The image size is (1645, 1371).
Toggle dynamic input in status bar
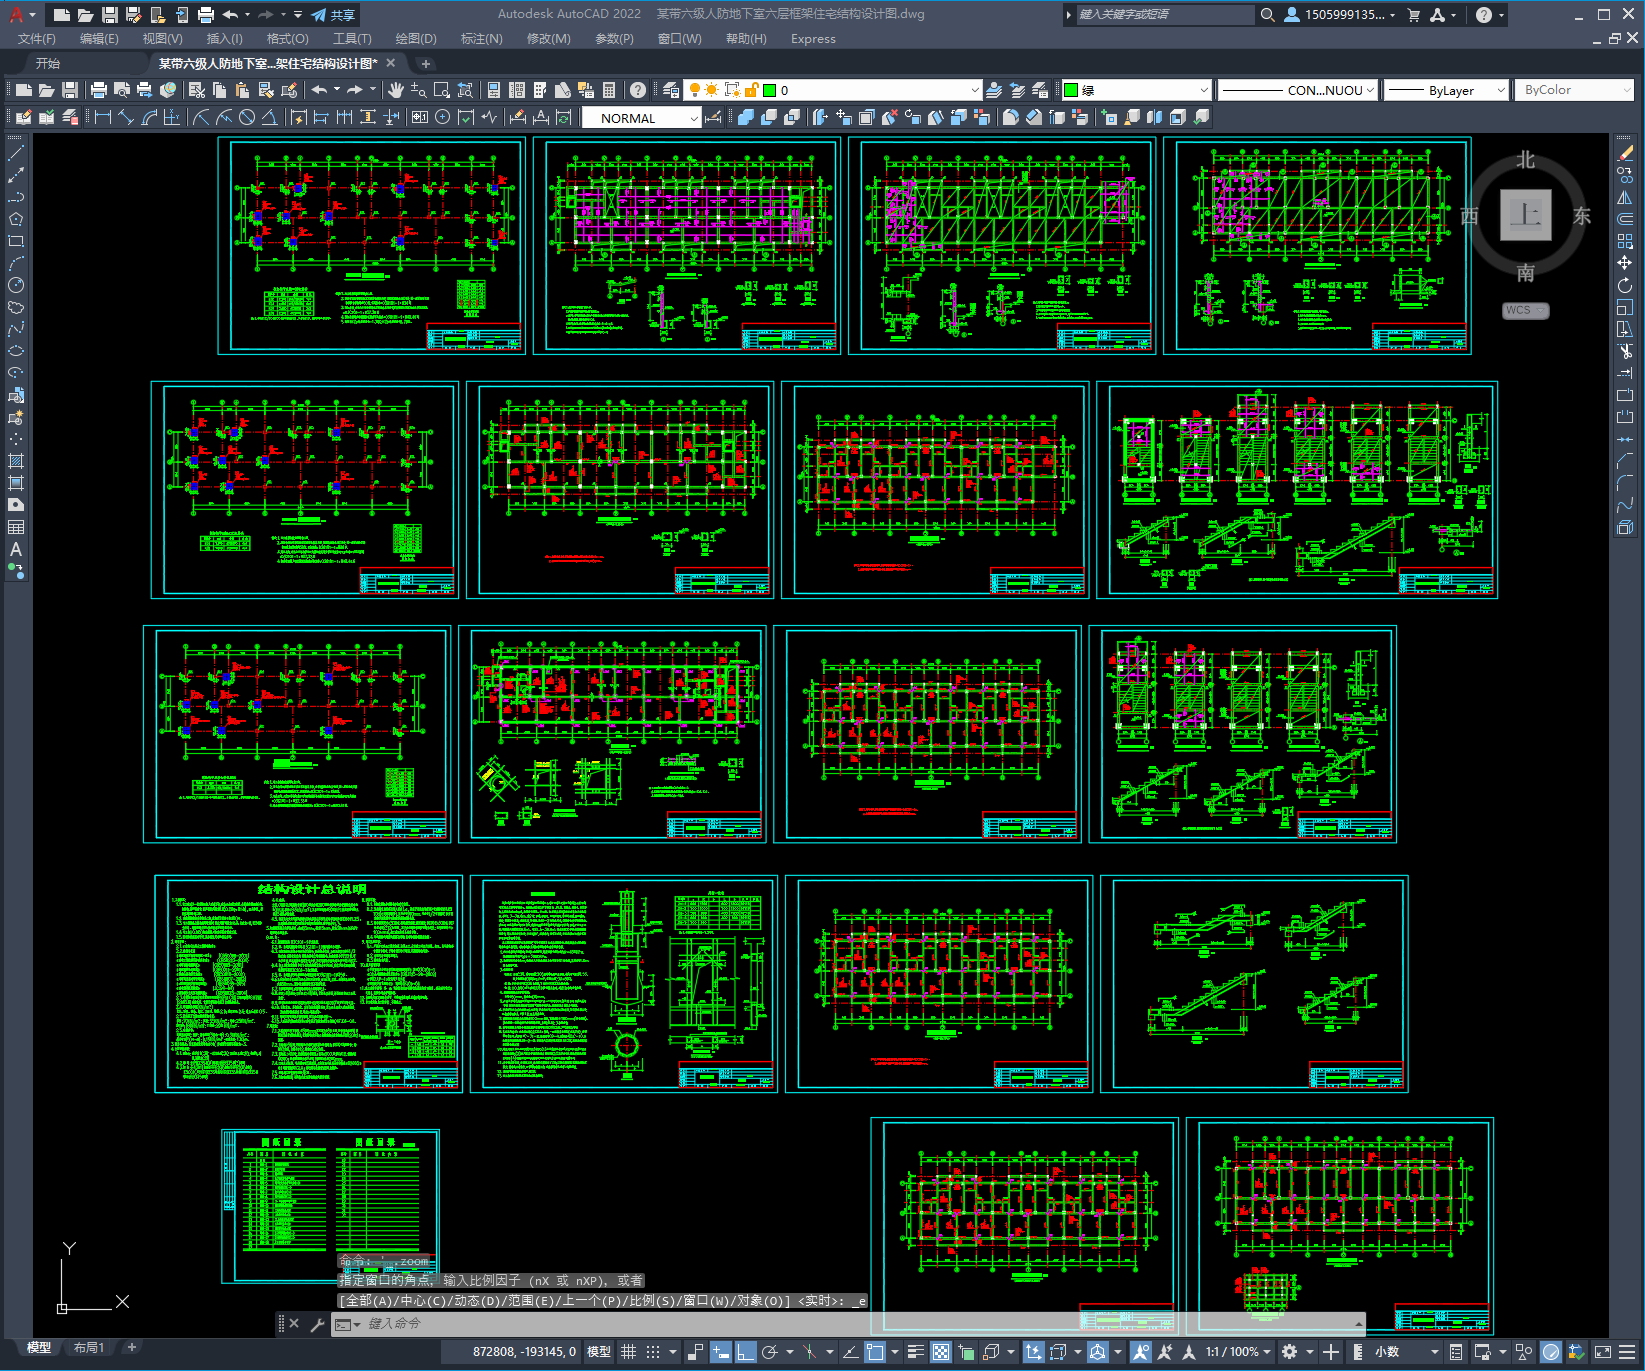tap(721, 1352)
